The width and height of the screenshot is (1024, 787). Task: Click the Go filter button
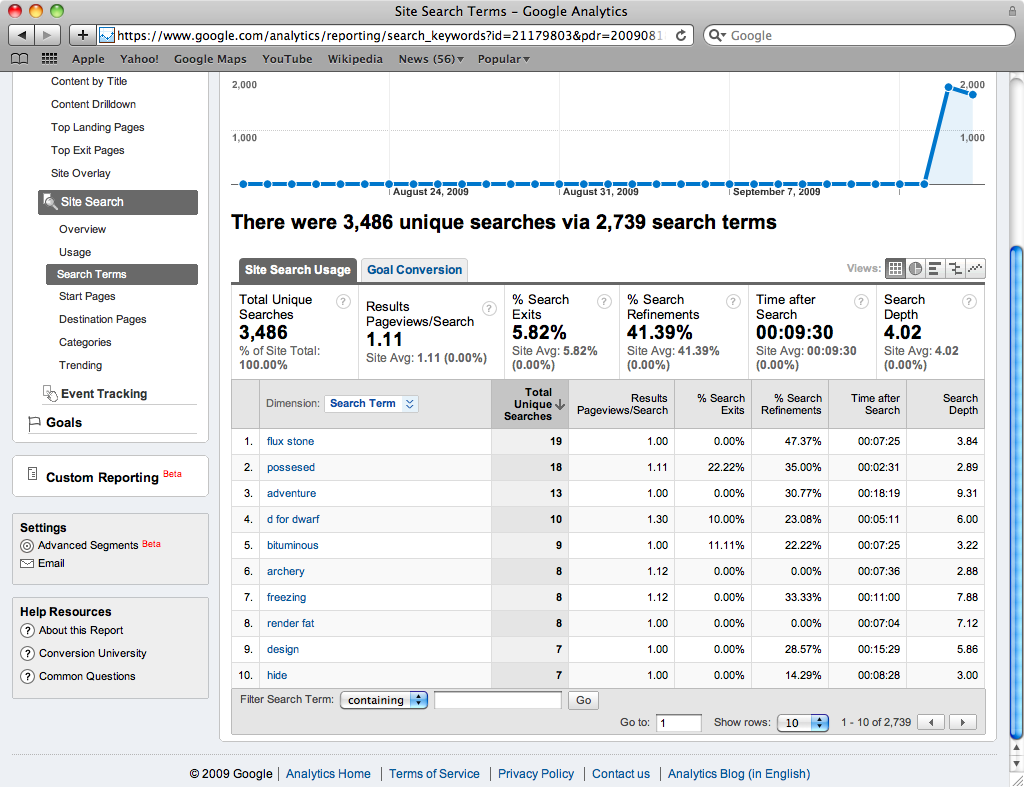point(583,700)
